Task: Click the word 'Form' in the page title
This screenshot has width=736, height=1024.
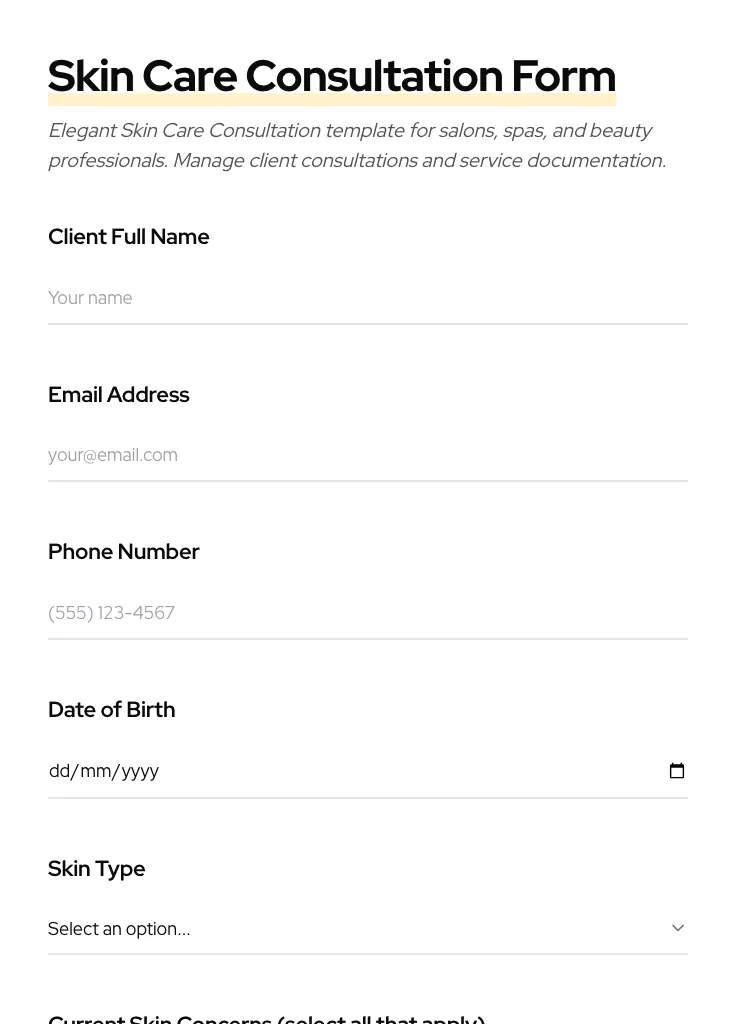Action: pos(563,76)
